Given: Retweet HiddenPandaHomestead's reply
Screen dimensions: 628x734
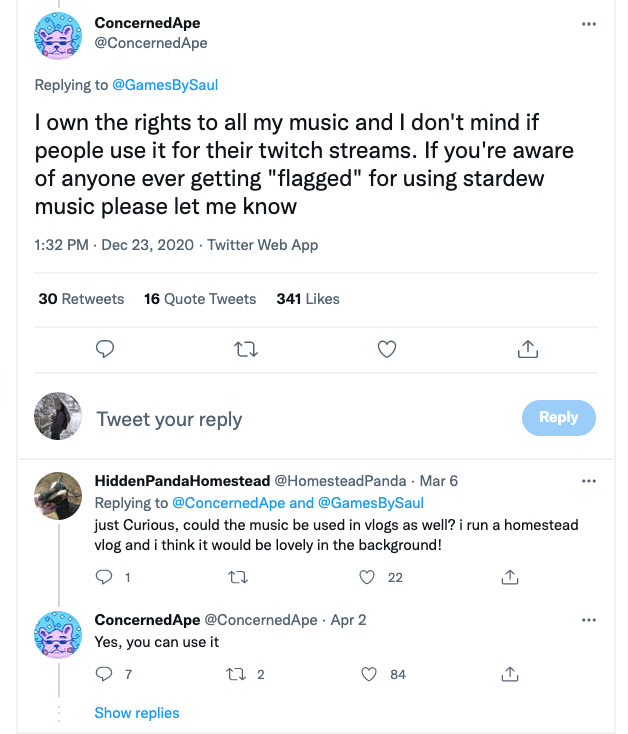Looking at the screenshot, I should coord(238,577).
